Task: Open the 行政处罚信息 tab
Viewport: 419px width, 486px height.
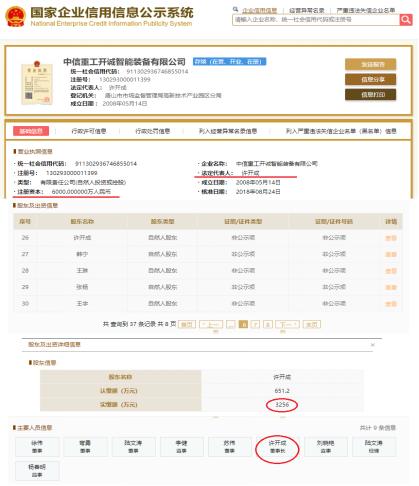Action: click(x=152, y=131)
